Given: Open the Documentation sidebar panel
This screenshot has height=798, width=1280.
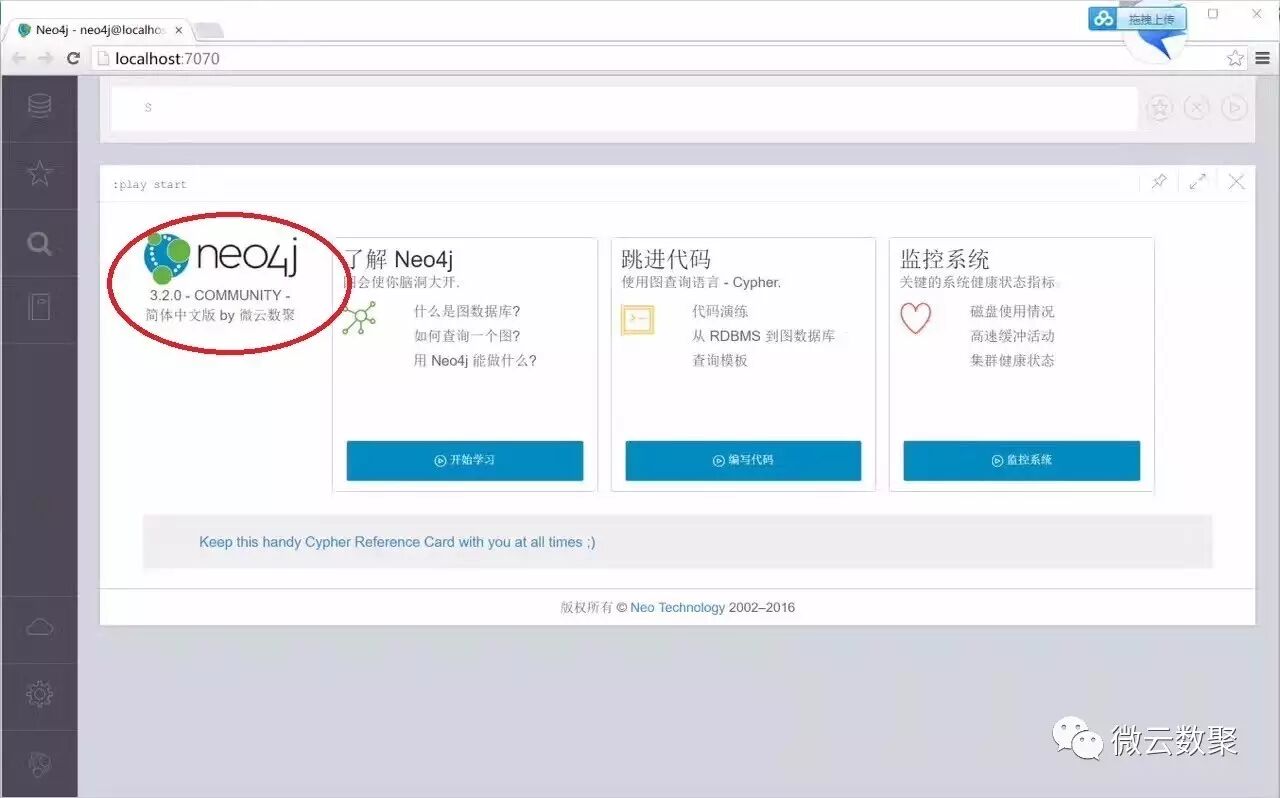Looking at the screenshot, I should click(37, 310).
